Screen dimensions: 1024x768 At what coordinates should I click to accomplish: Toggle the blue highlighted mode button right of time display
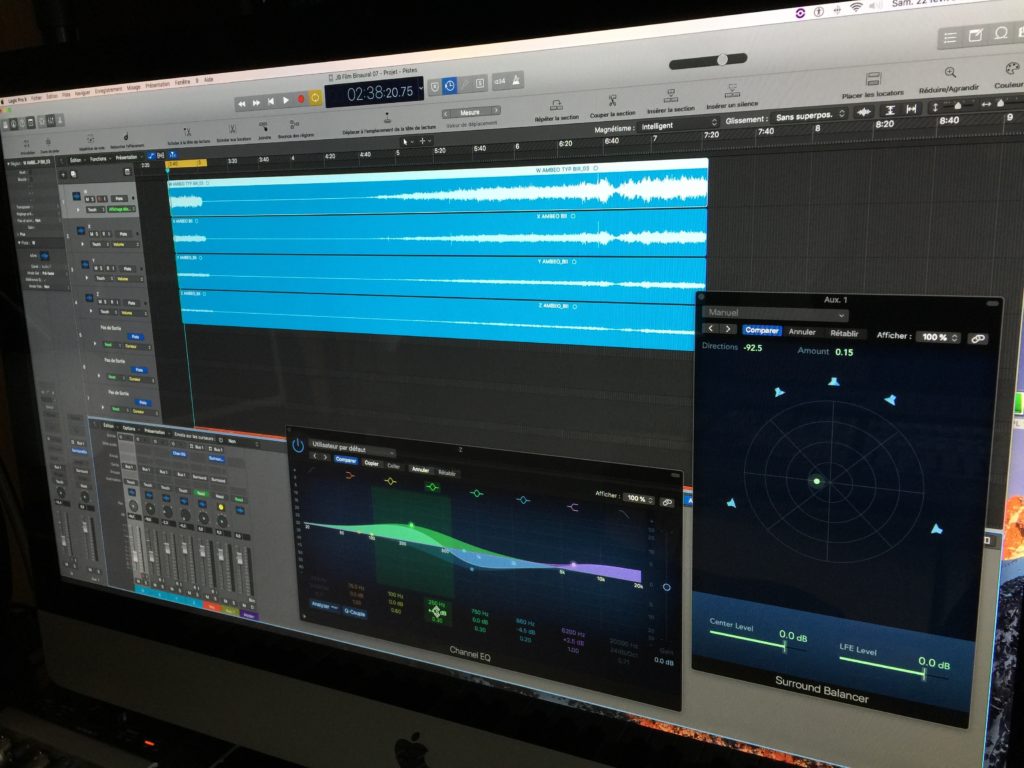450,86
